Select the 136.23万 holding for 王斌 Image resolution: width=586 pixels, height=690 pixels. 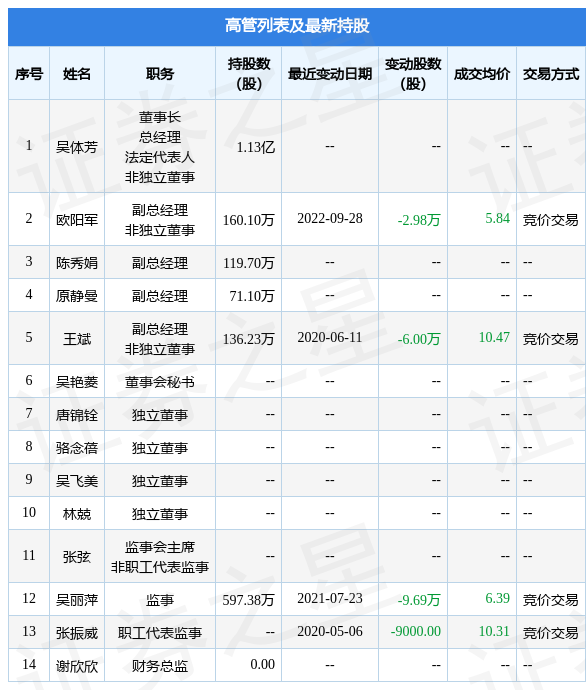pos(249,338)
